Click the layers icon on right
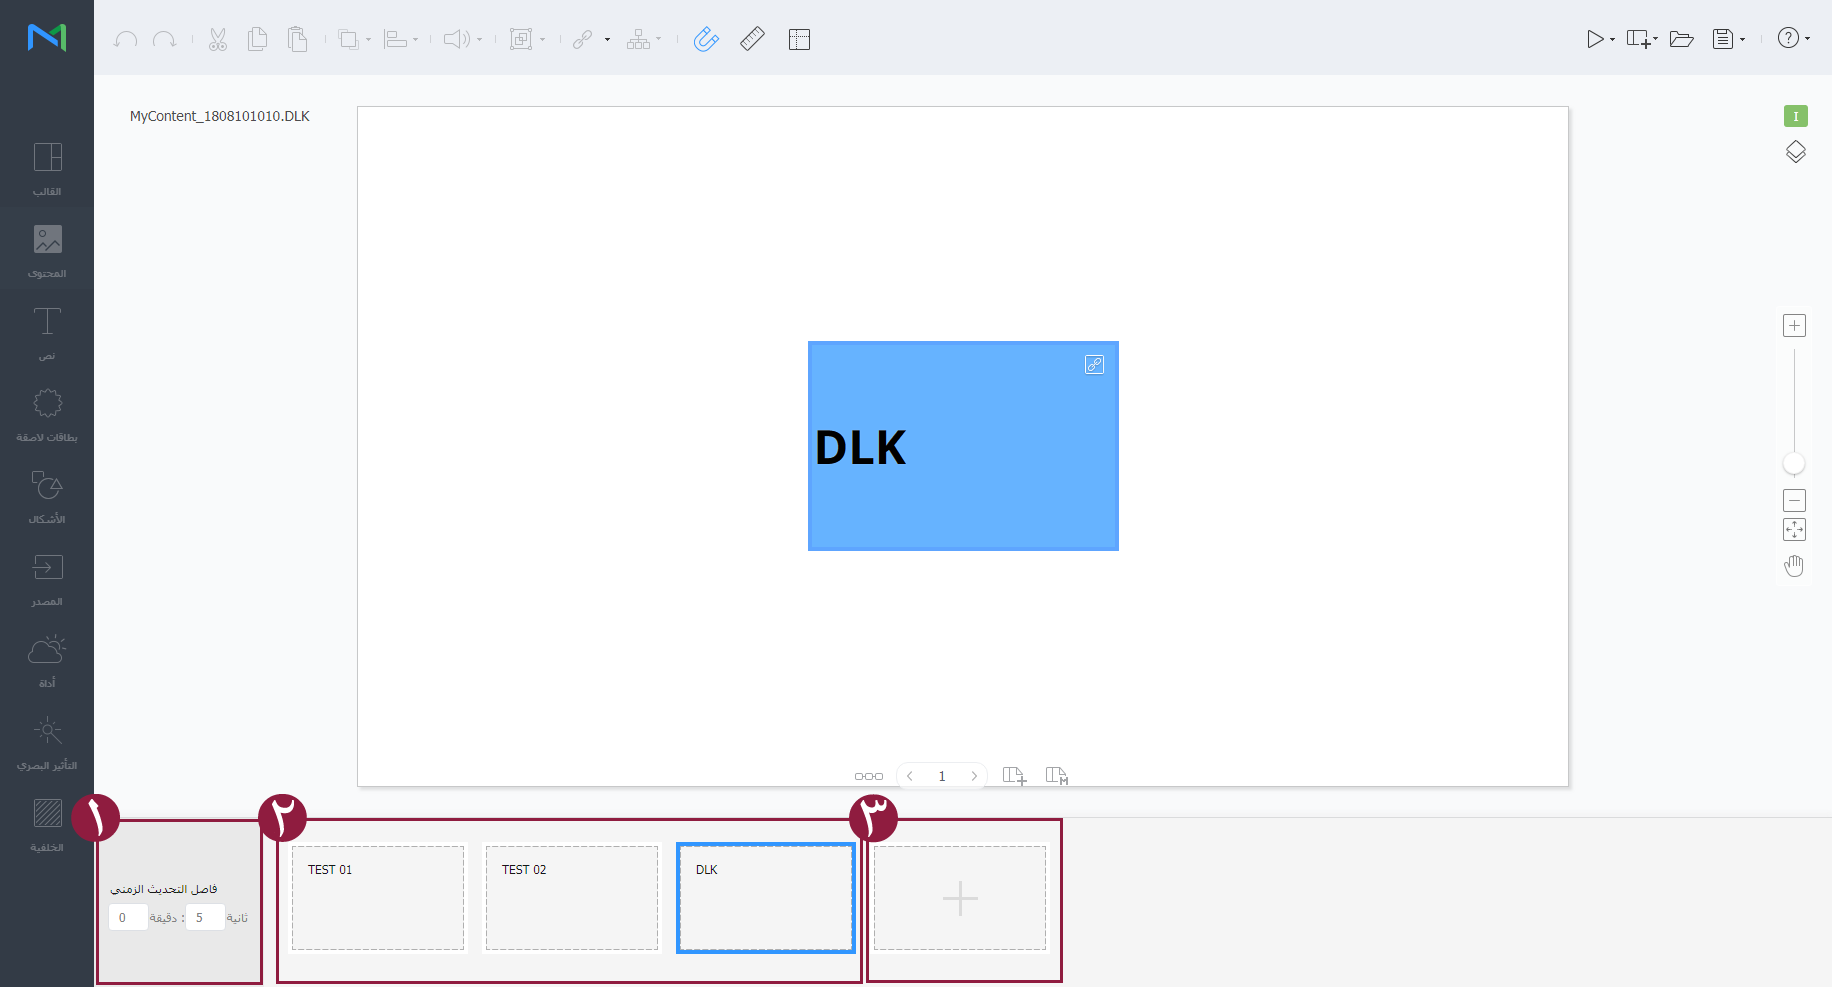This screenshot has width=1832, height=987. [x=1795, y=152]
